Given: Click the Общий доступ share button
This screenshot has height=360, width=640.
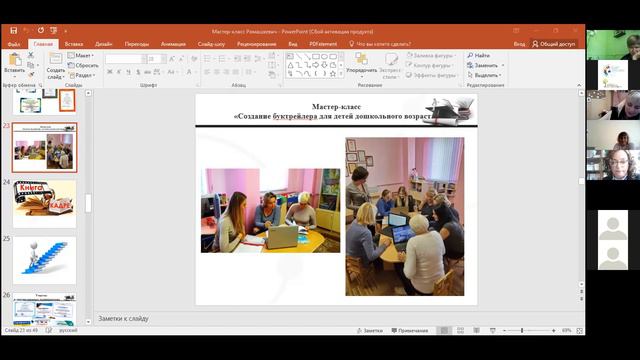Looking at the screenshot, I should pos(553,44).
